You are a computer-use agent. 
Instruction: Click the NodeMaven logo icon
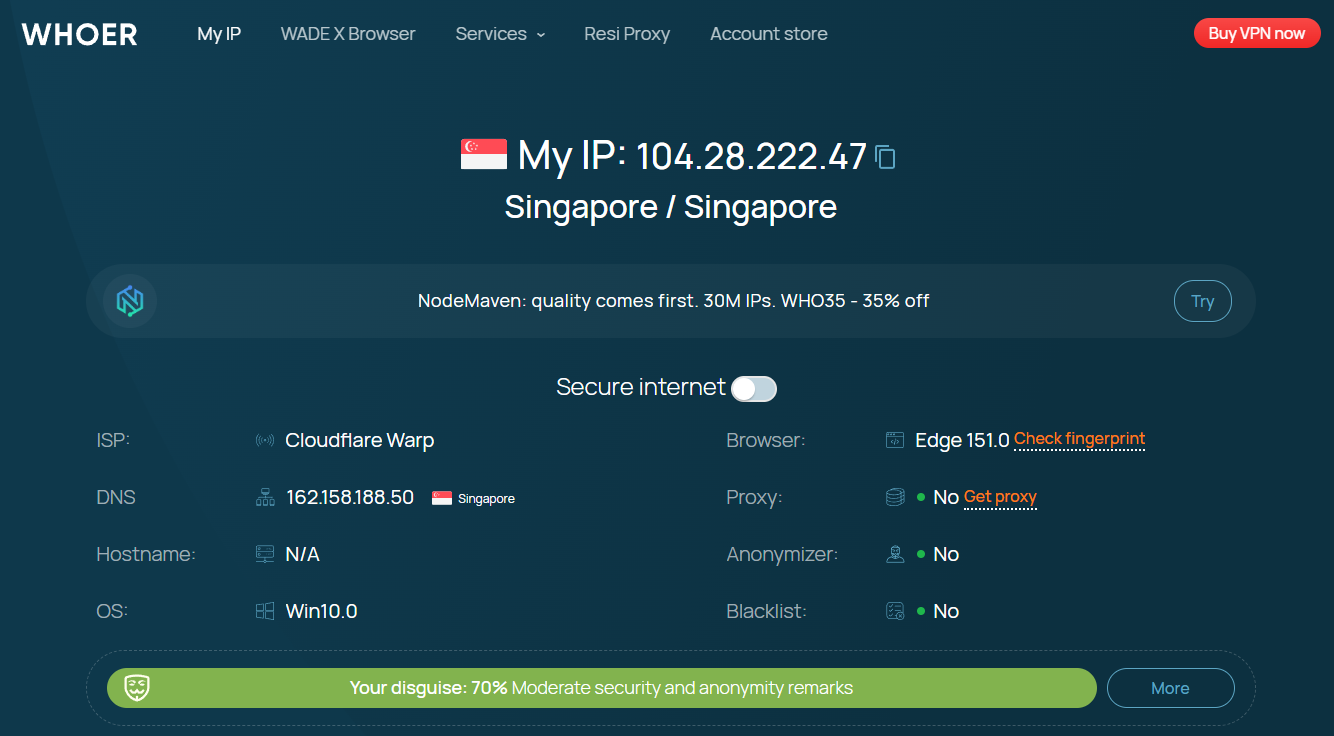[130, 301]
